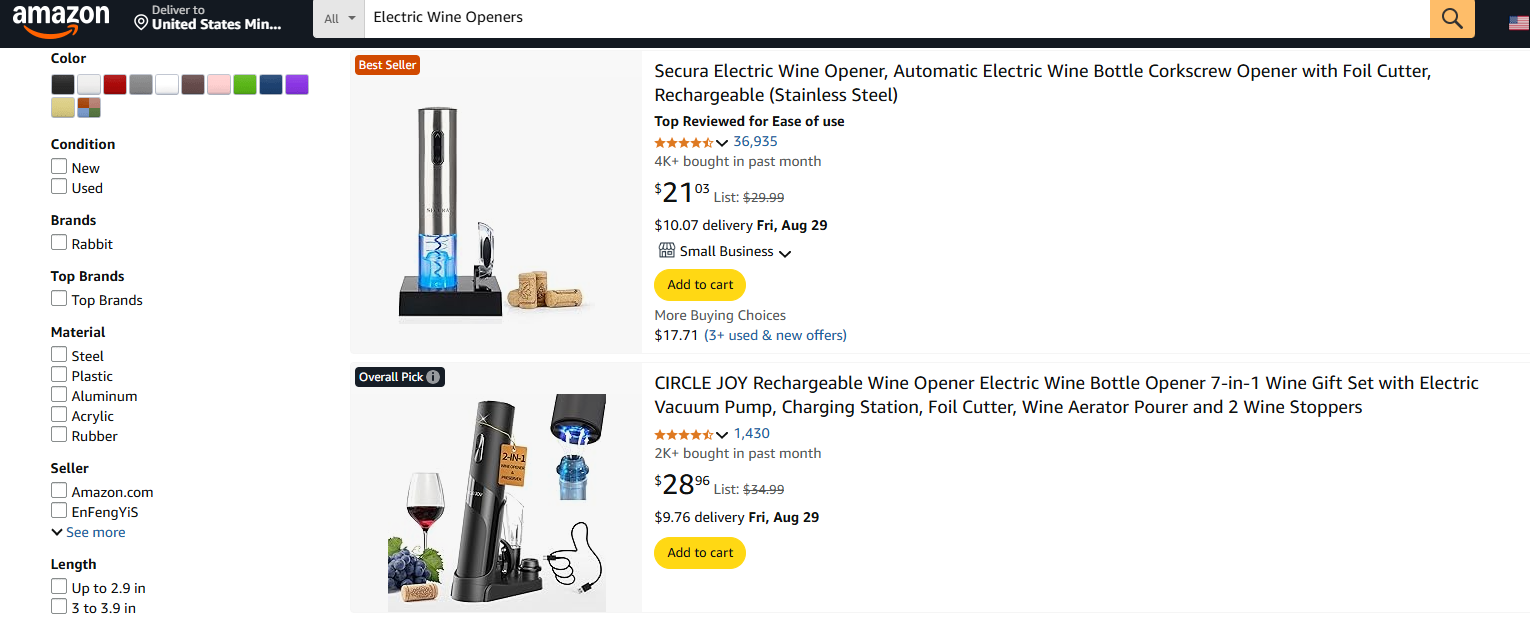Click the Best Seller badge
The image size is (1530, 617).
click(x=387, y=65)
